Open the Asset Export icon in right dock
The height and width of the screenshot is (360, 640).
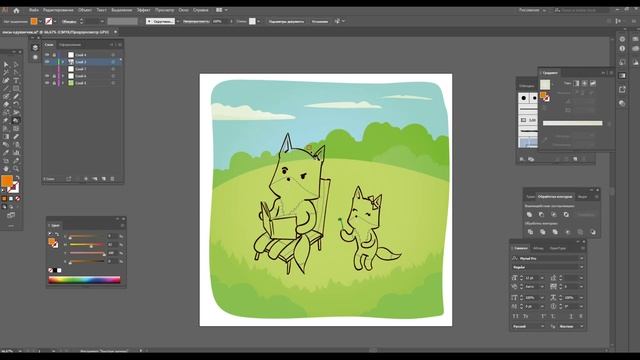click(x=622, y=89)
